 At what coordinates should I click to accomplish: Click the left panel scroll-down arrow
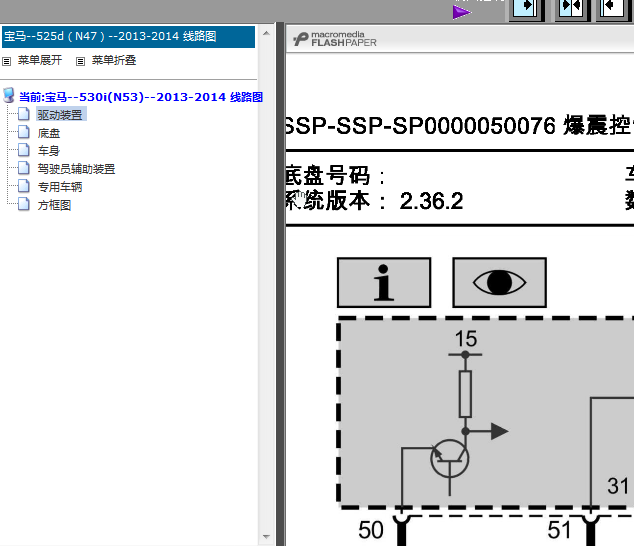click(266, 537)
